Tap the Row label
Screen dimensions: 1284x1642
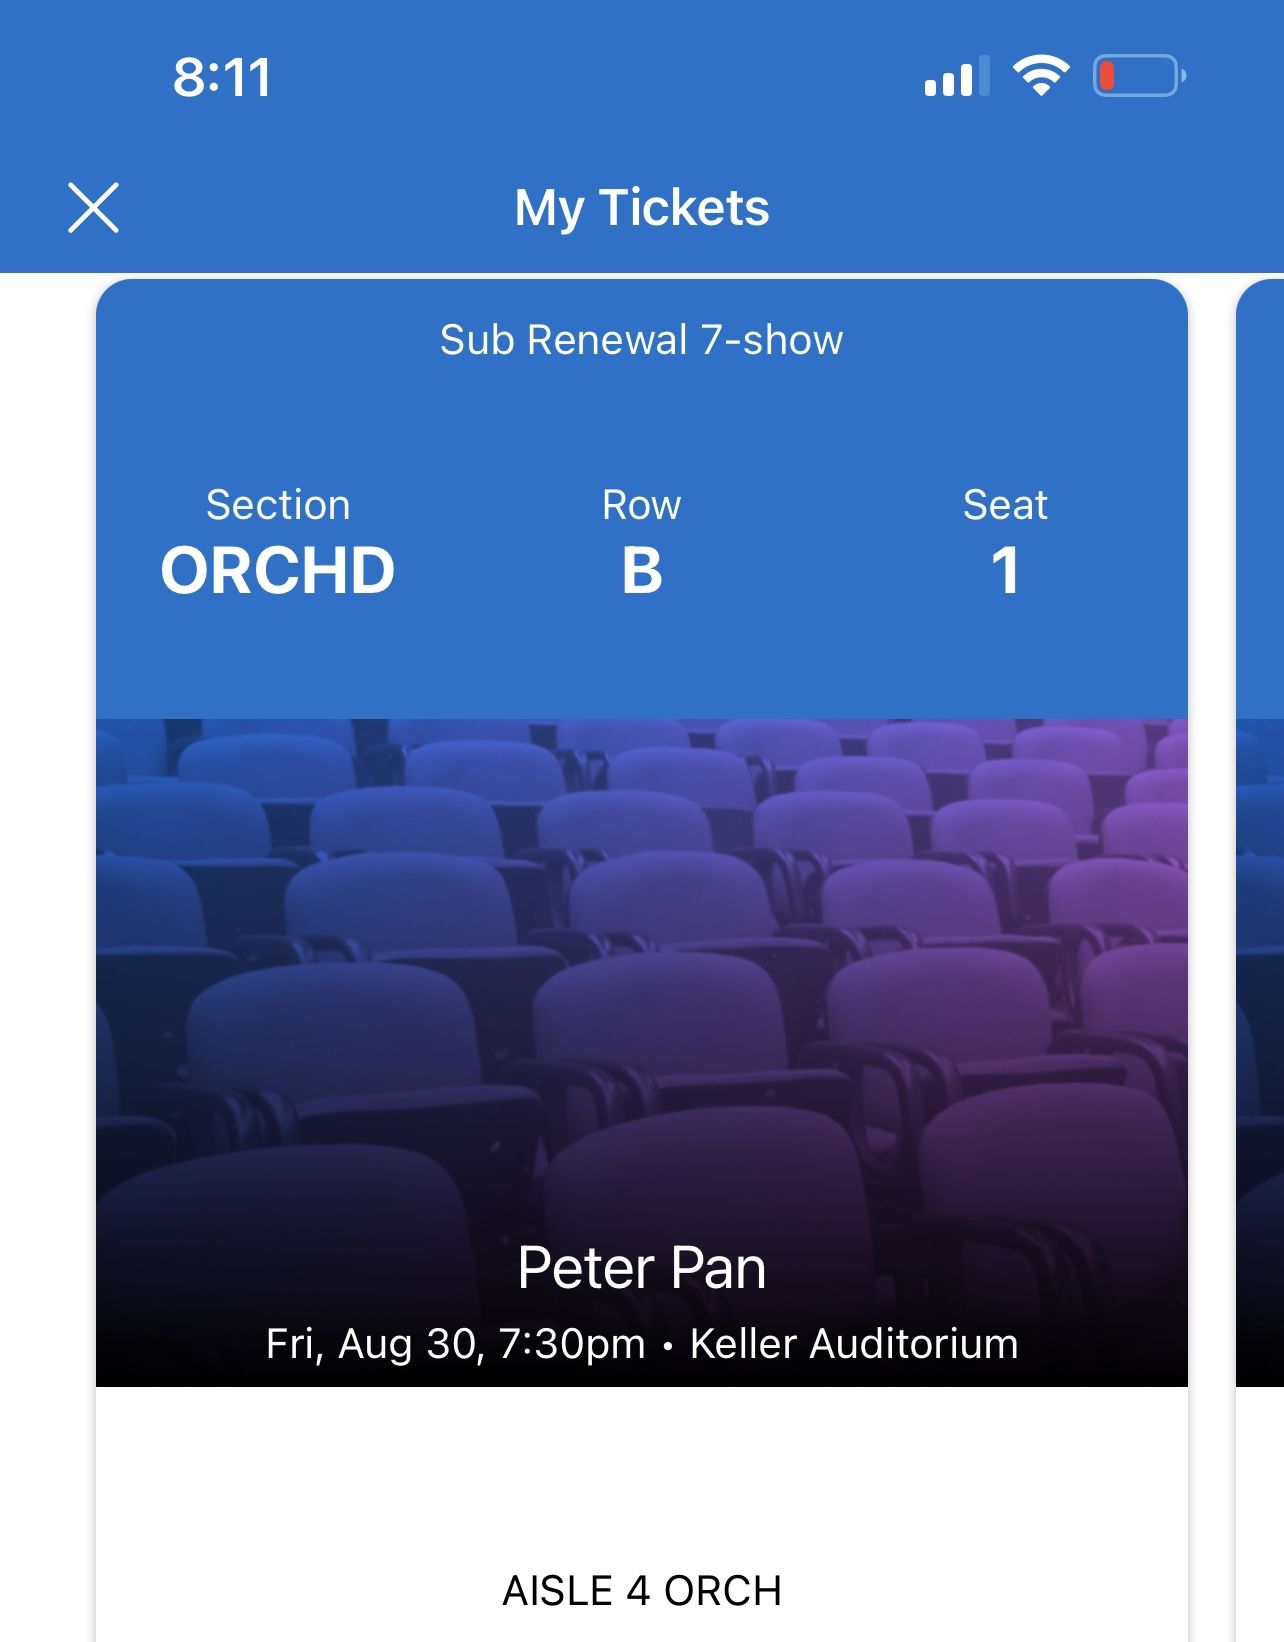coord(642,505)
